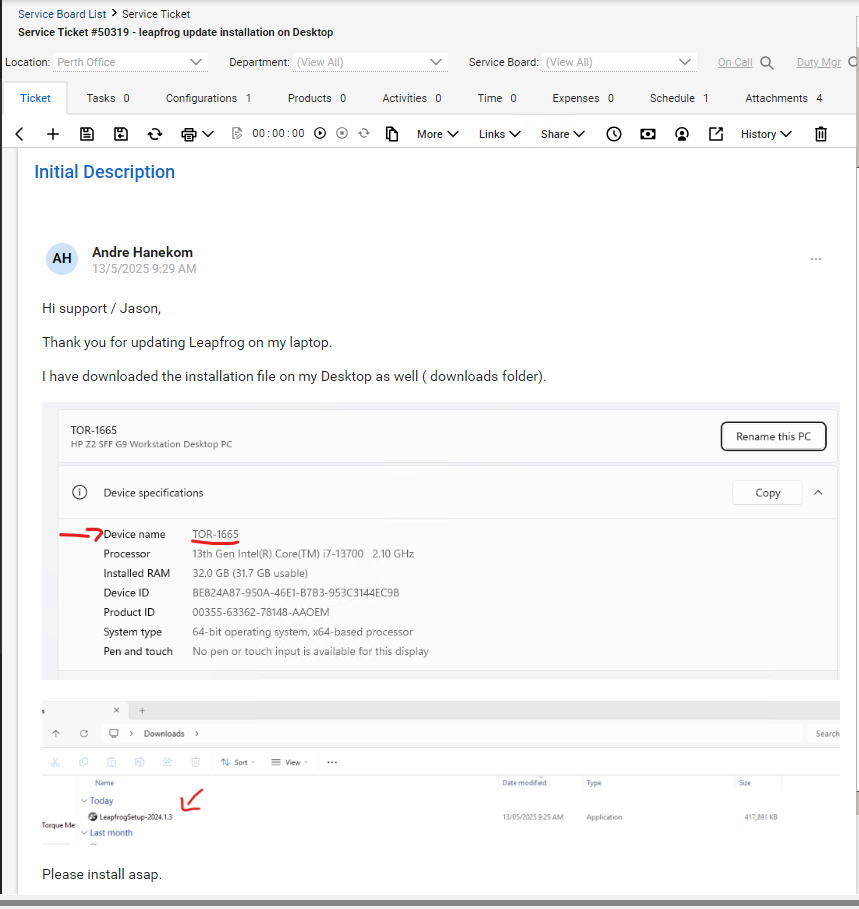Click the HP Z2 SFF G9 Workstation Desktop PC text
Screen dimensions: 859x909
coord(151,445)
